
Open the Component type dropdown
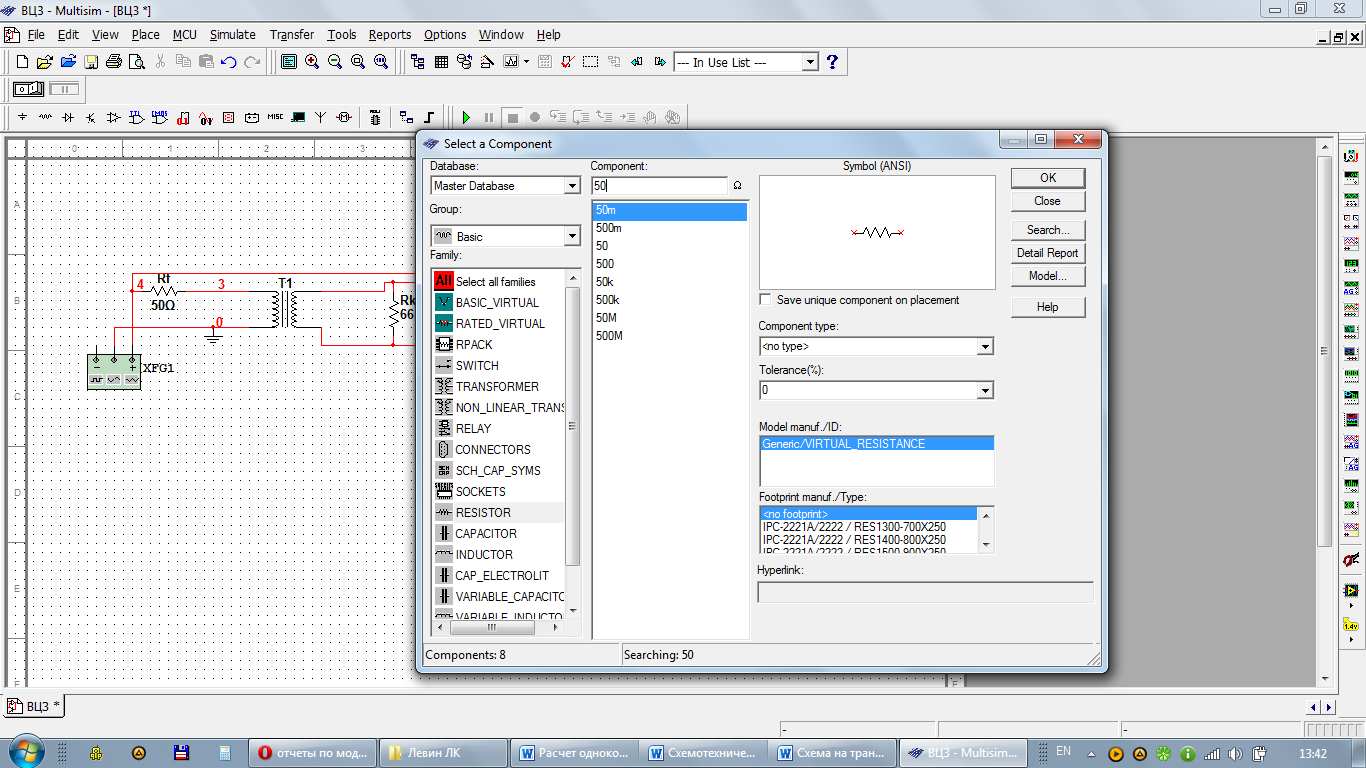[985, 346]
